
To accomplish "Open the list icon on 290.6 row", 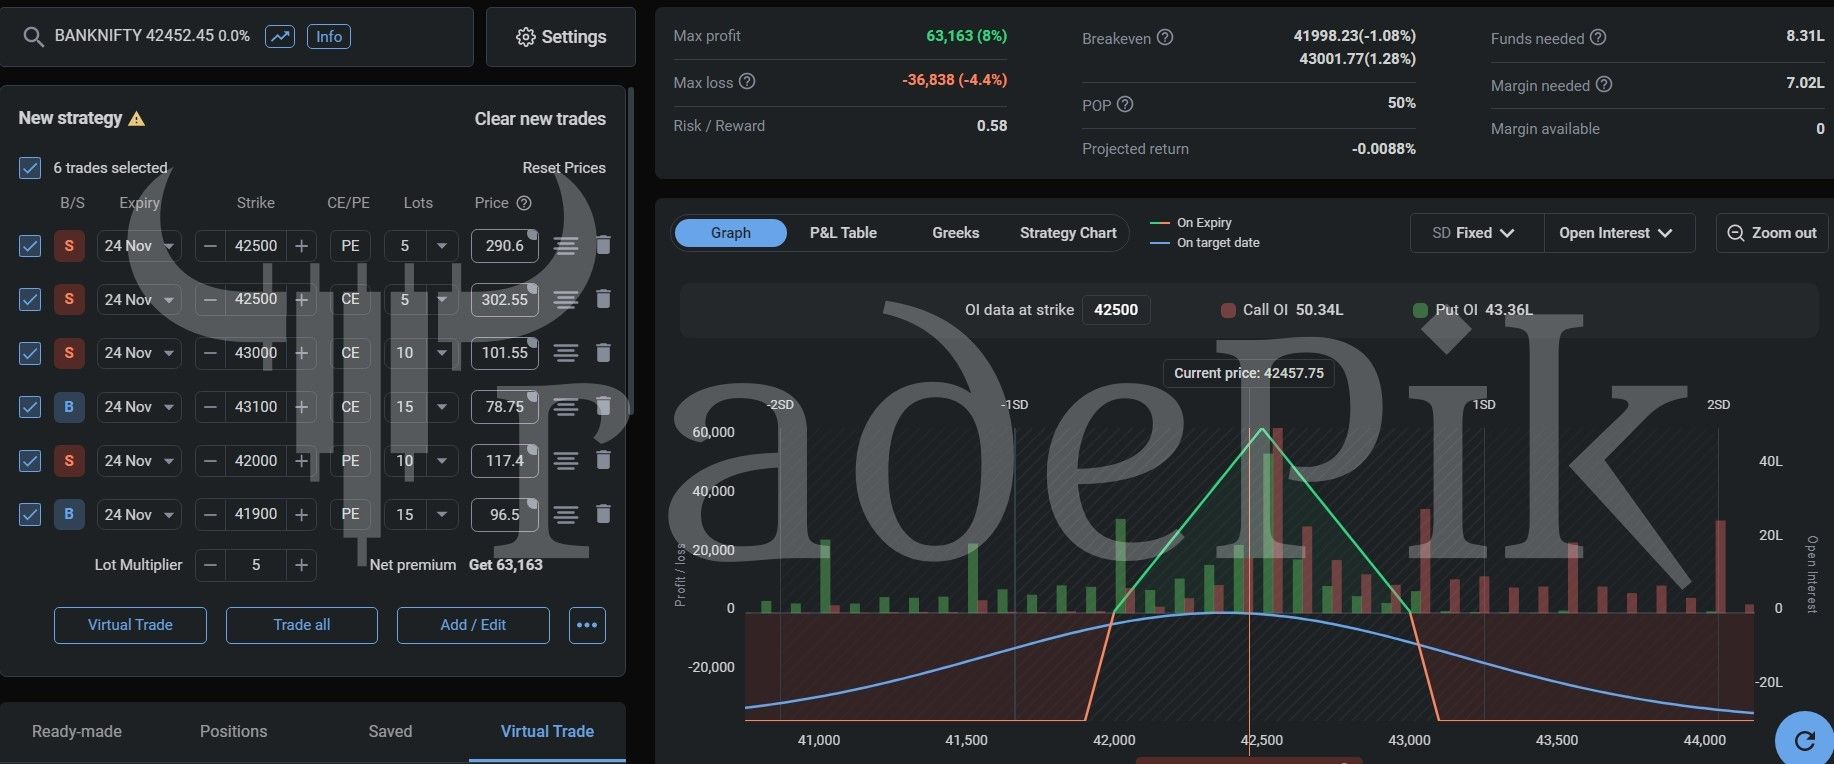I will (566, 245).
